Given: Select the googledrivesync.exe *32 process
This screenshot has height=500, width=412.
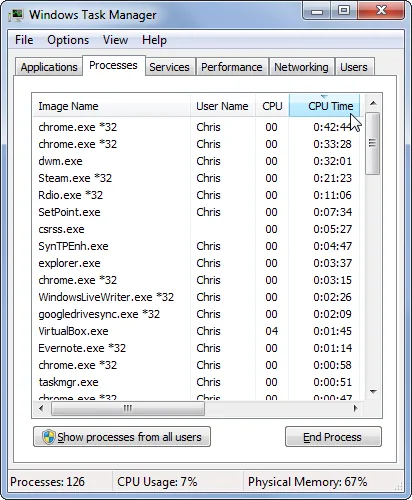Looking at the screenshot, I should tap(197, 314).
